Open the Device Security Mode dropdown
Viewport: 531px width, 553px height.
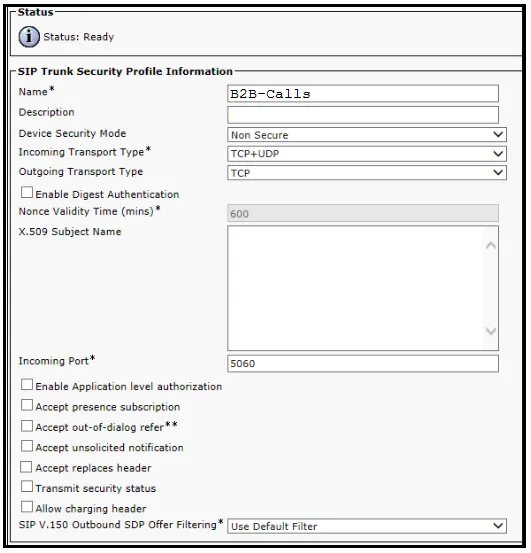click(x=367, y=135)
